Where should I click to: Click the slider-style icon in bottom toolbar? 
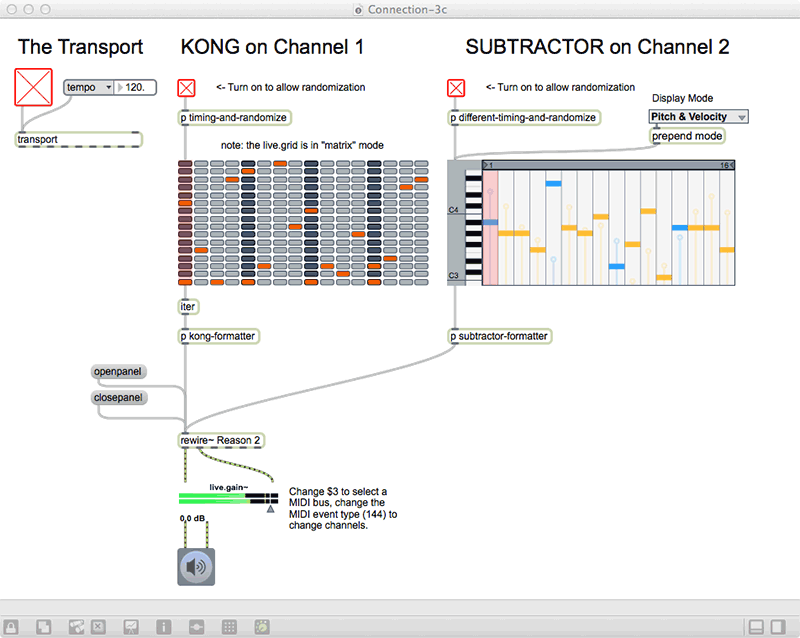coord(196,627)
